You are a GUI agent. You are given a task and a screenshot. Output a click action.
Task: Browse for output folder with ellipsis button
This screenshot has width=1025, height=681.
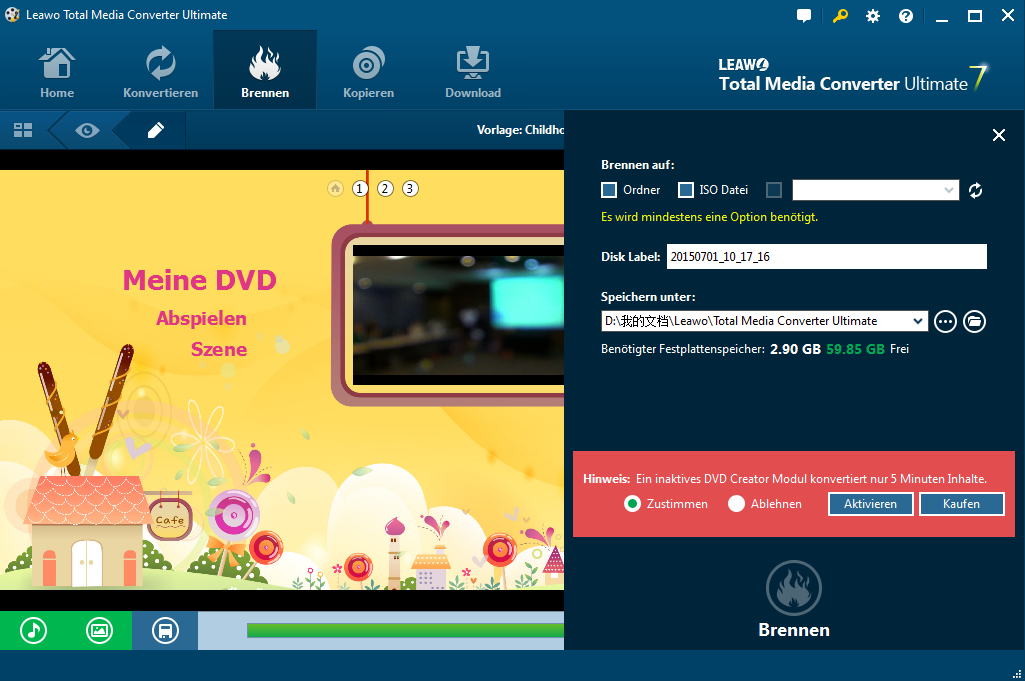945,322
